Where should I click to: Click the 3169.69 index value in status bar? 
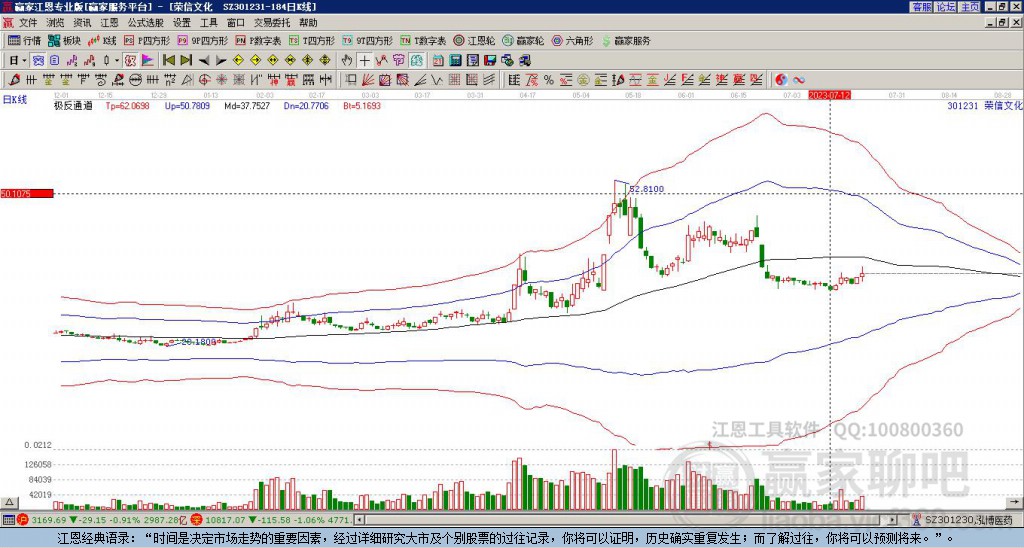point(50,520)
